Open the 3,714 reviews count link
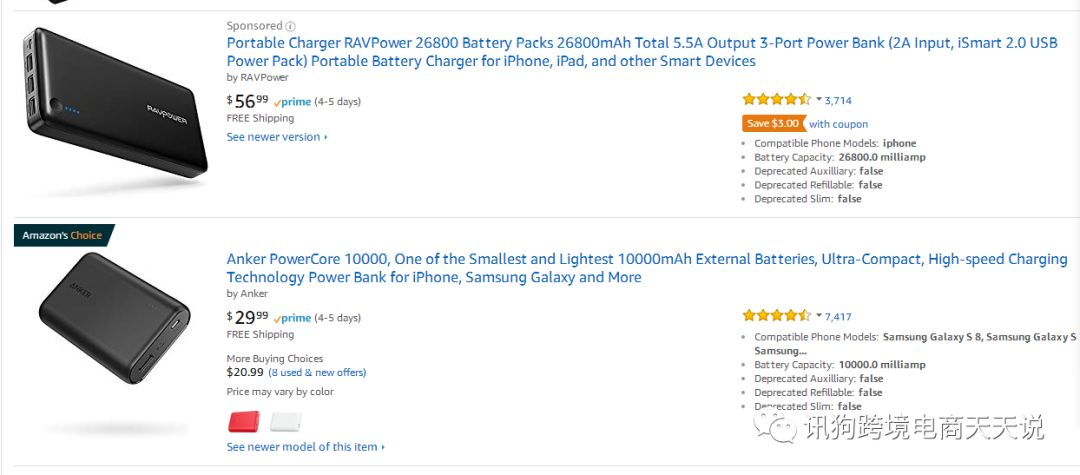The image size is (1080, 475). click(x=838, y=100)
